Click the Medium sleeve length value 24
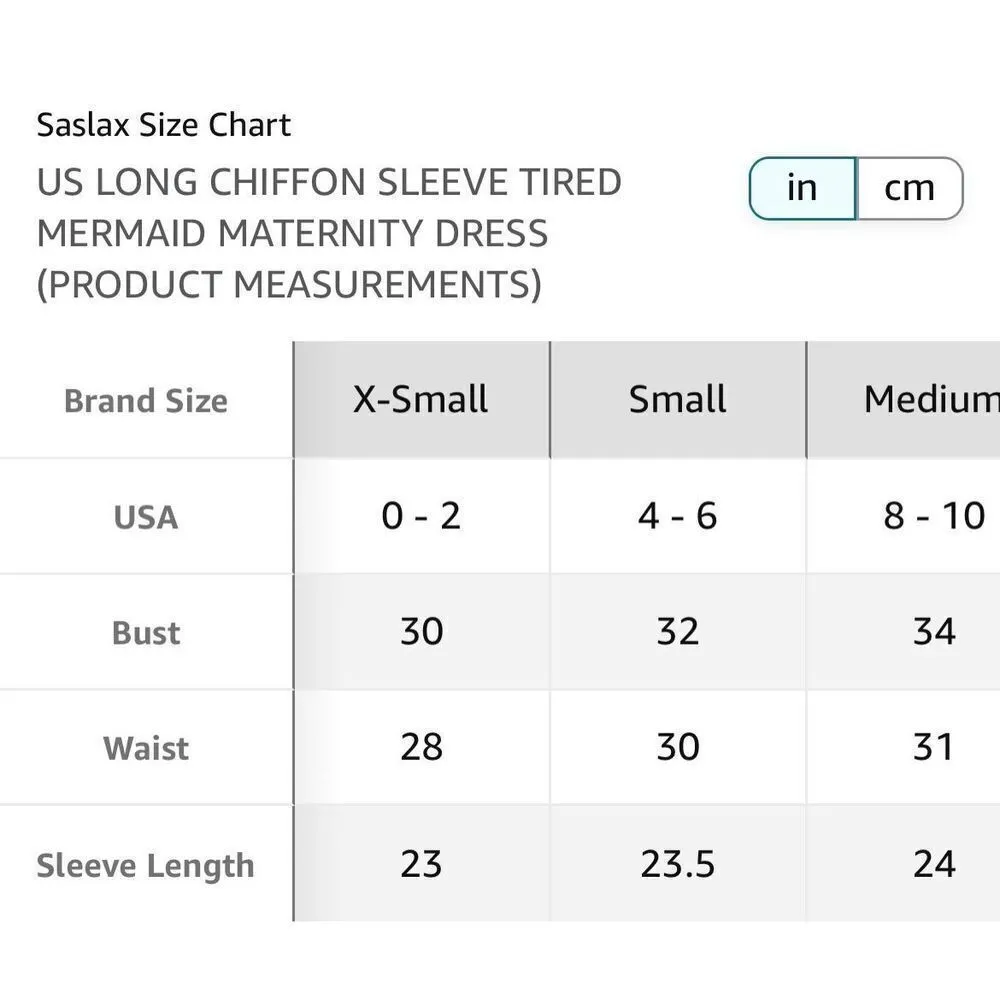The width and height of the screenshot is (1000, 1000). coord(935,863)
